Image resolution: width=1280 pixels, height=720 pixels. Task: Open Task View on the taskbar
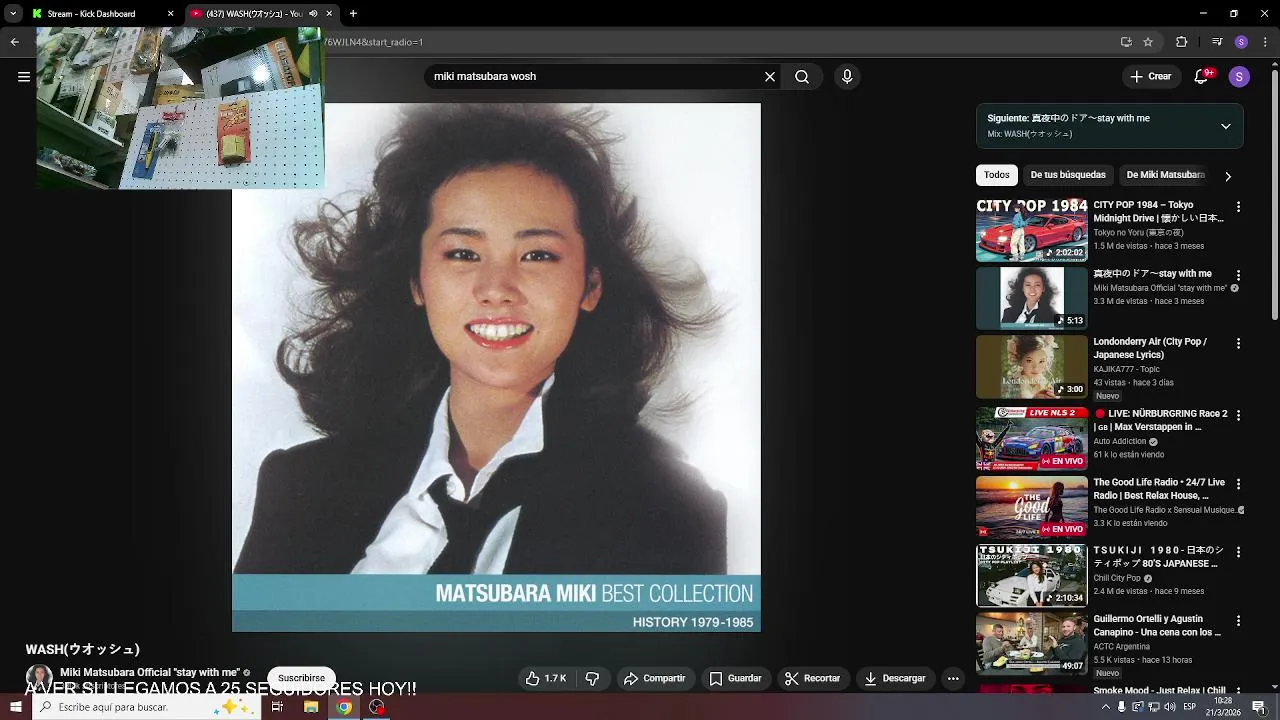pyautogui.click(x=277, y=707)
